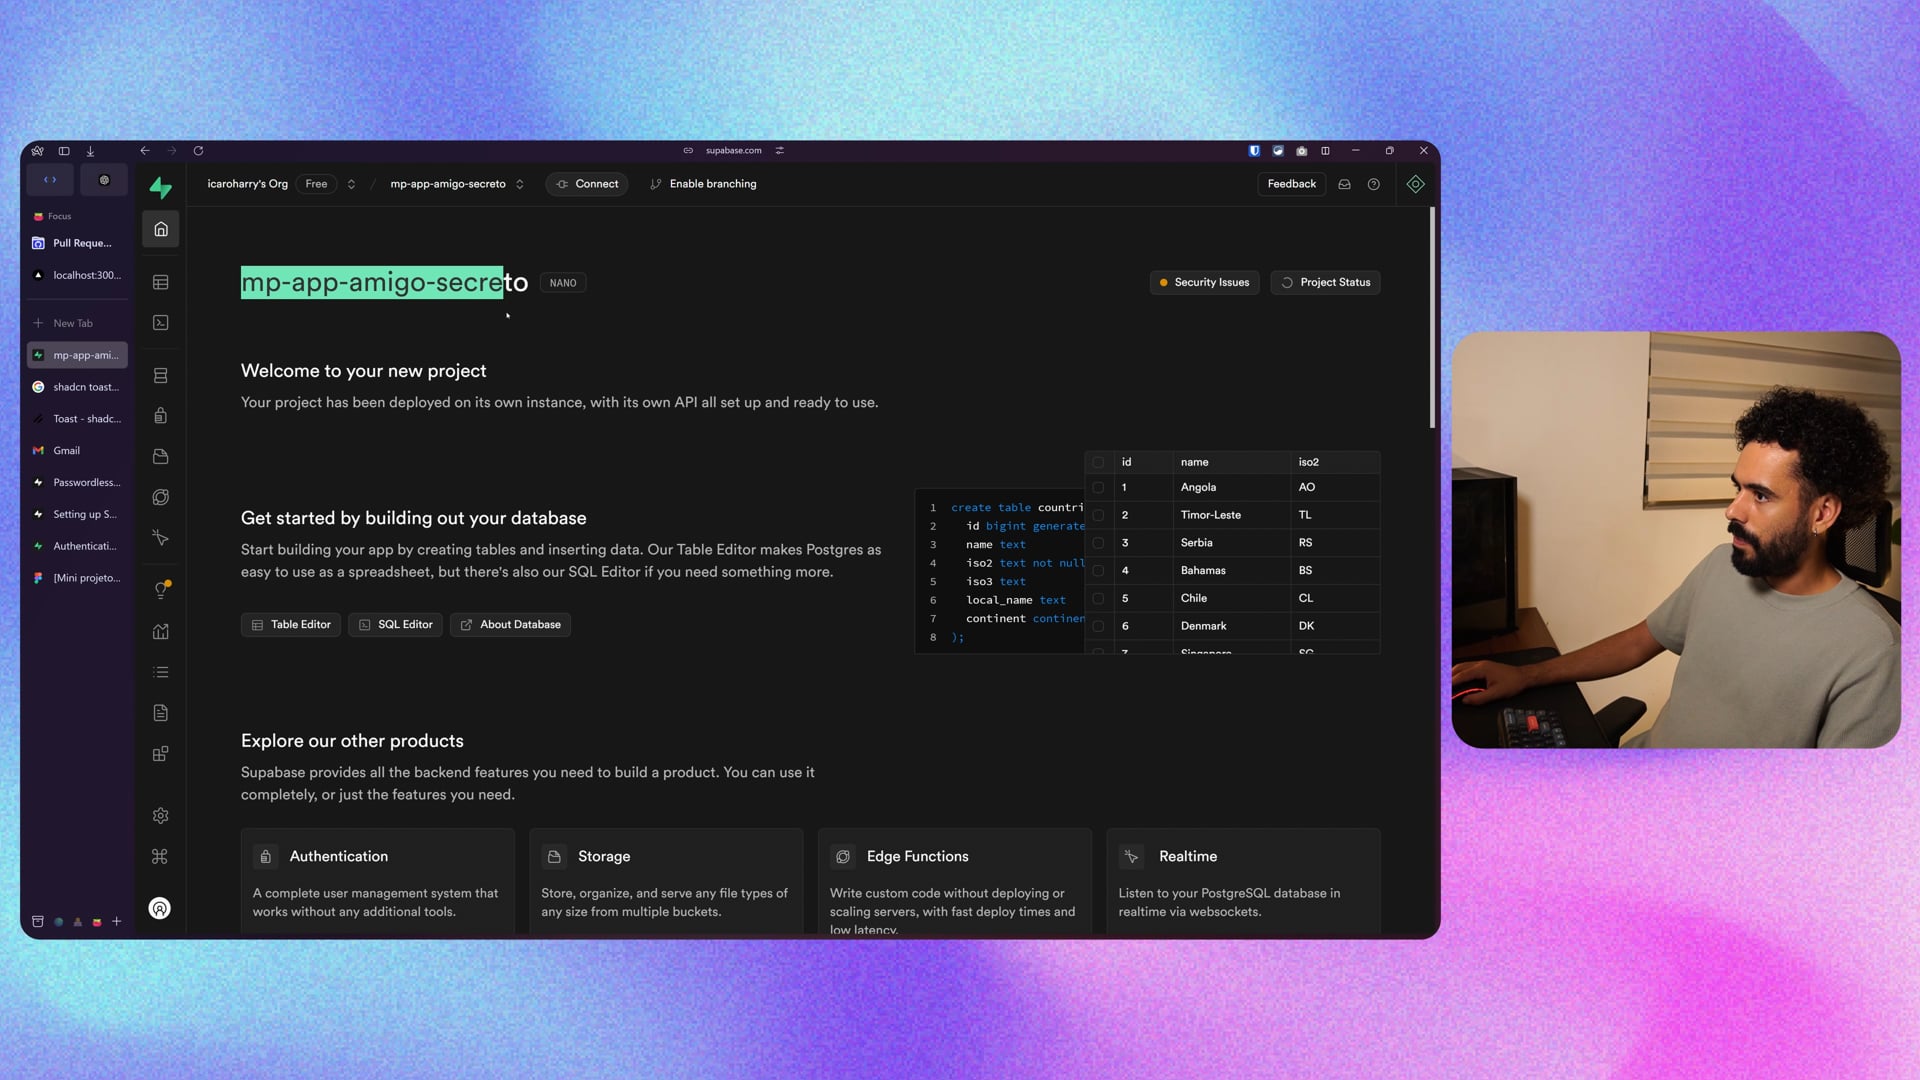This screenshot has width=1920, height=1080.
Task: Open the Edge Functions sidebar icon
Action: 160,497
